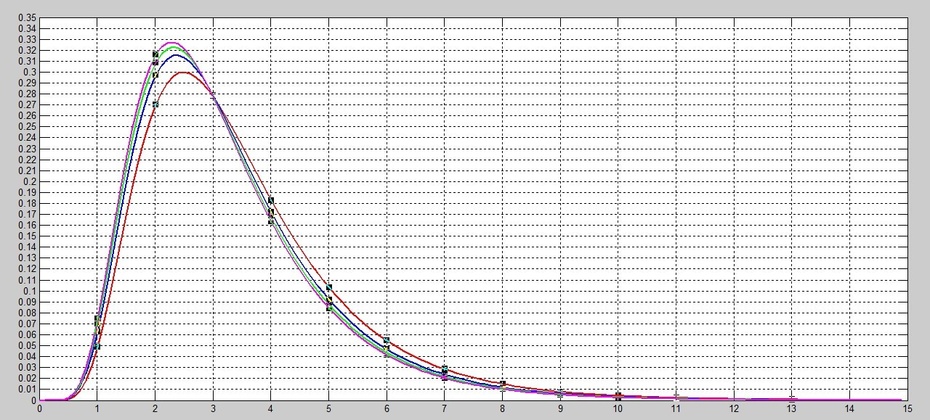This screenshot has height=420, width=930.
Task: Click the peak of the magenta curve
Action: 172,43
